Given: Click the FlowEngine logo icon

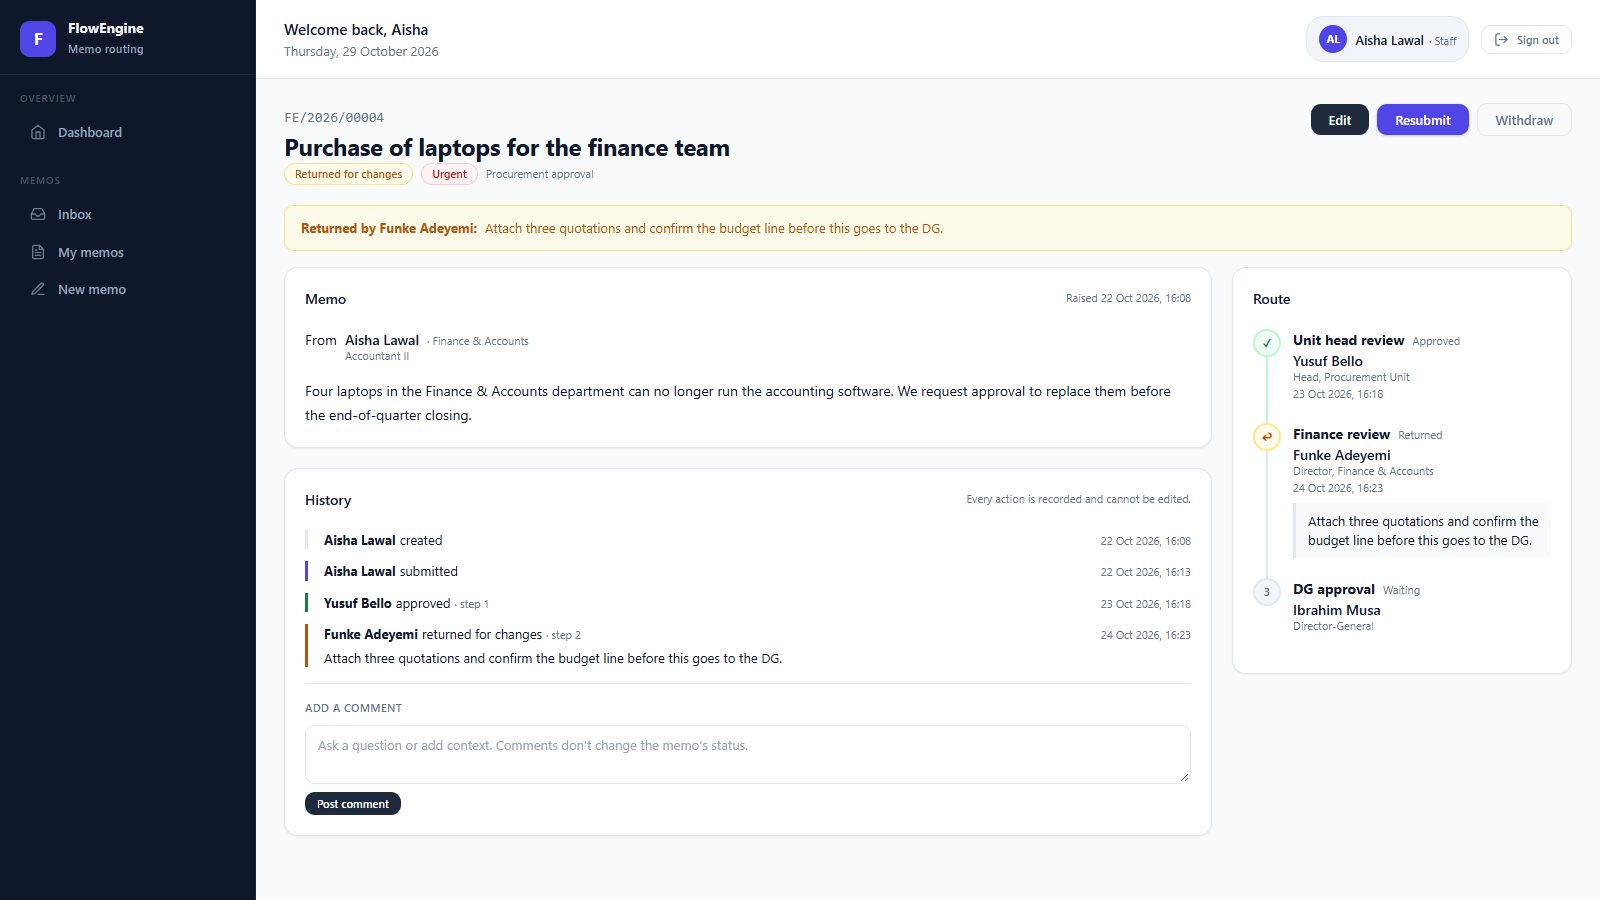Looking at the screenshot, I should coord(38,39).
